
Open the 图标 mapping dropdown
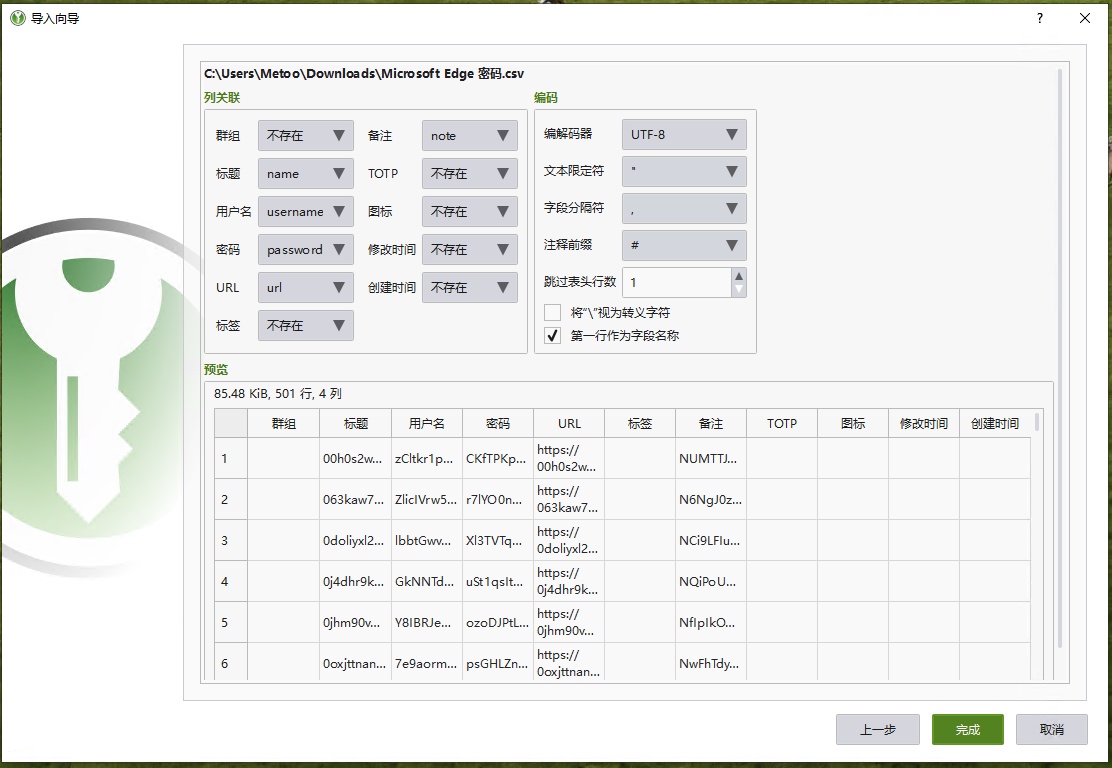(x=469, y=211)
